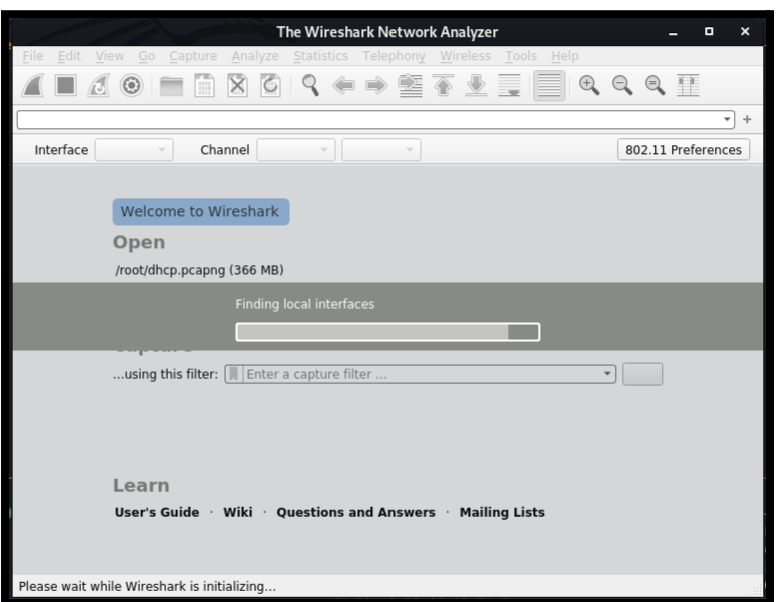Expand the display filter history dropdown
This screenshot has height=602, width=782.
click(x=727, y=119)
